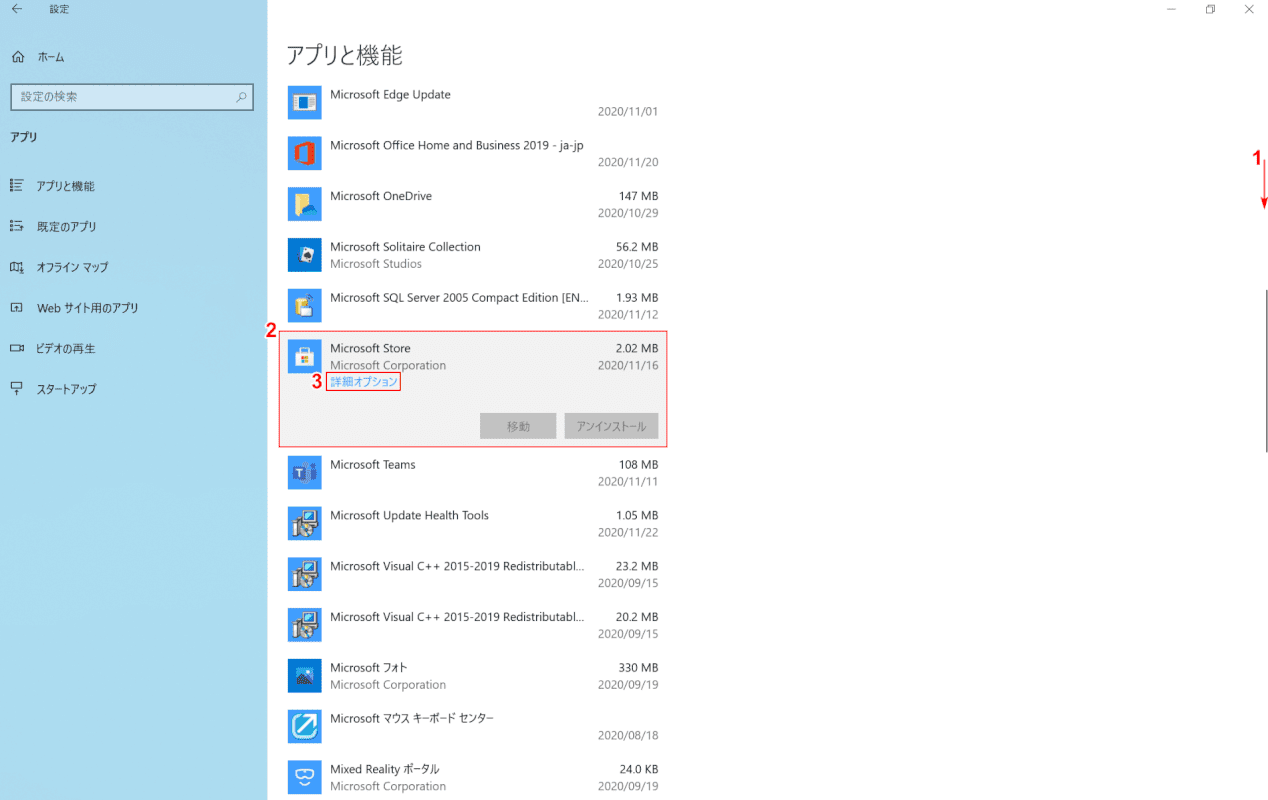Click the back arrow in Settings title bar
Screen dimensions: 1268x800
click(x=17, y=9)
